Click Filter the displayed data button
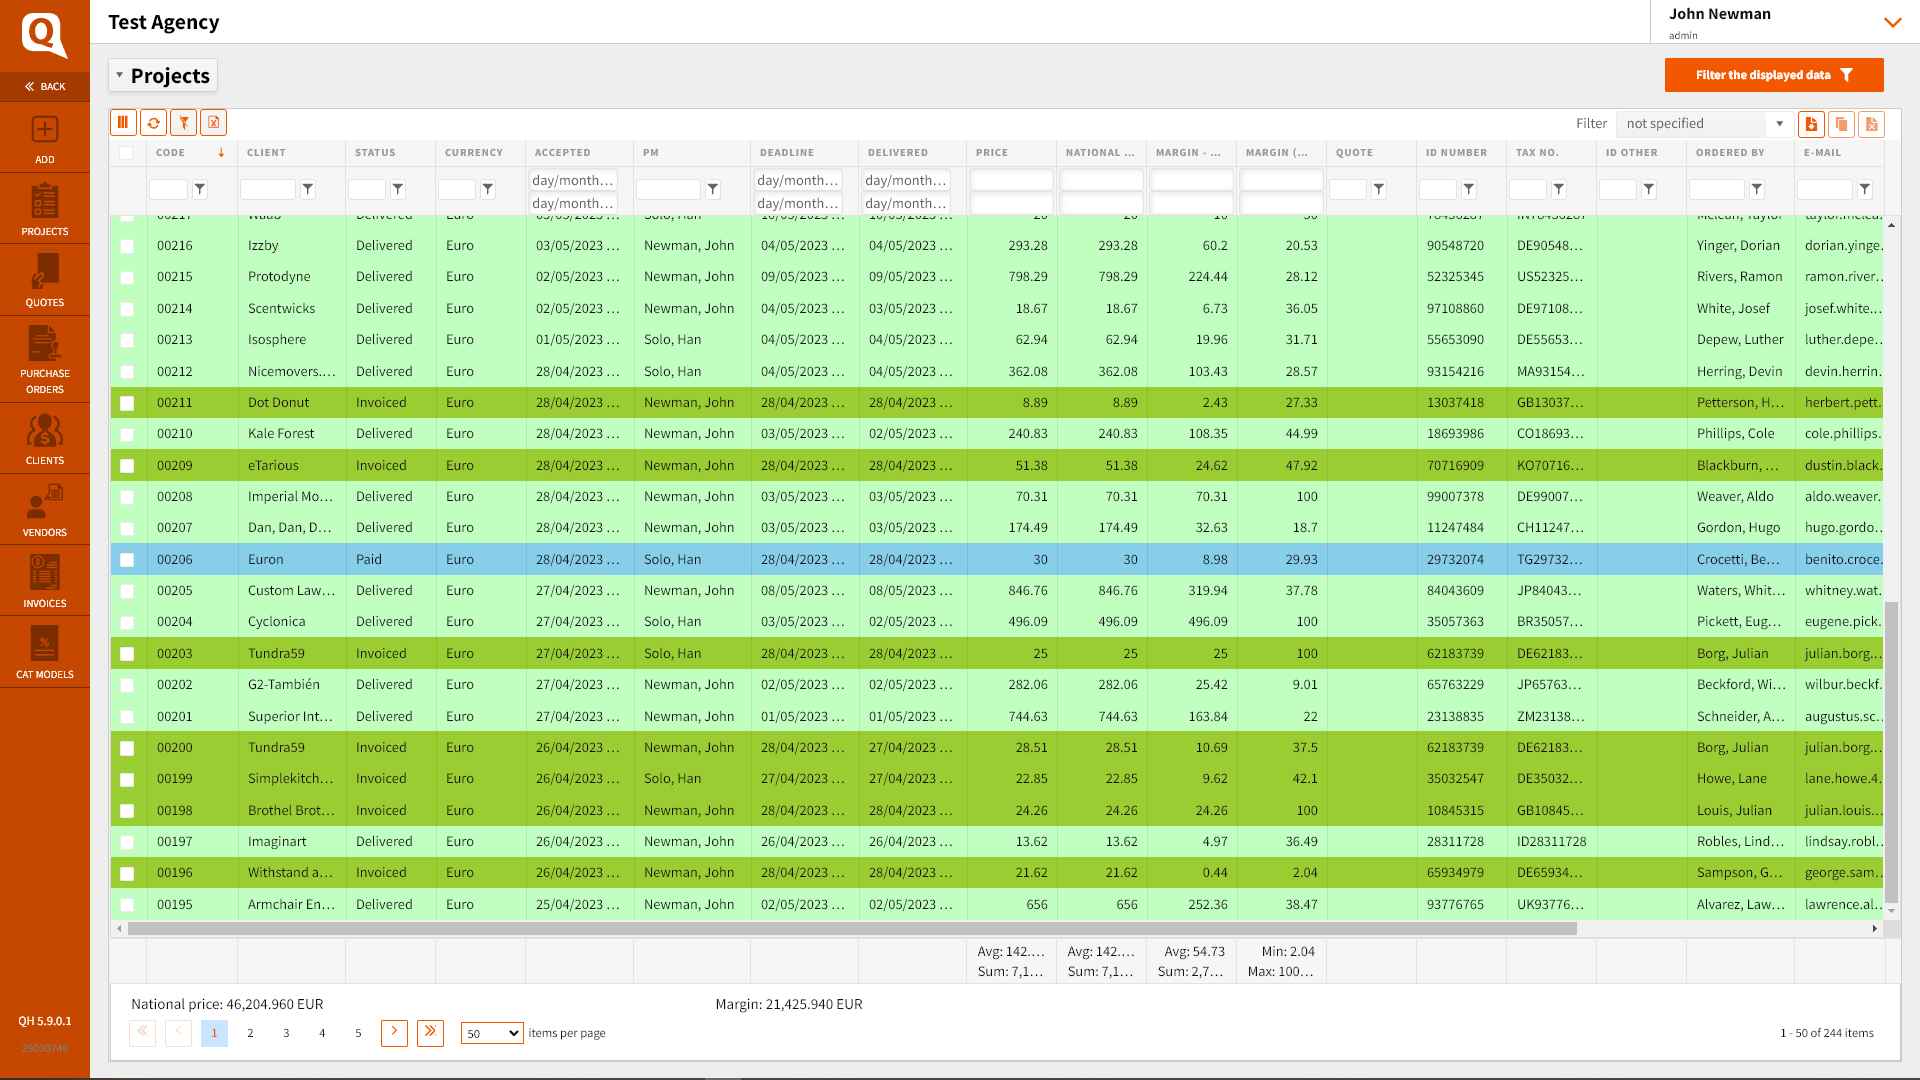This screenshot has height=1080, width=1920. click(1774, 75)
